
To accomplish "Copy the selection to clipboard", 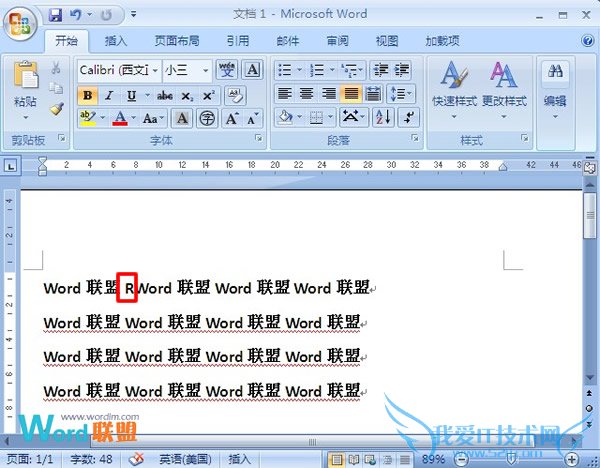I will 56,88.
